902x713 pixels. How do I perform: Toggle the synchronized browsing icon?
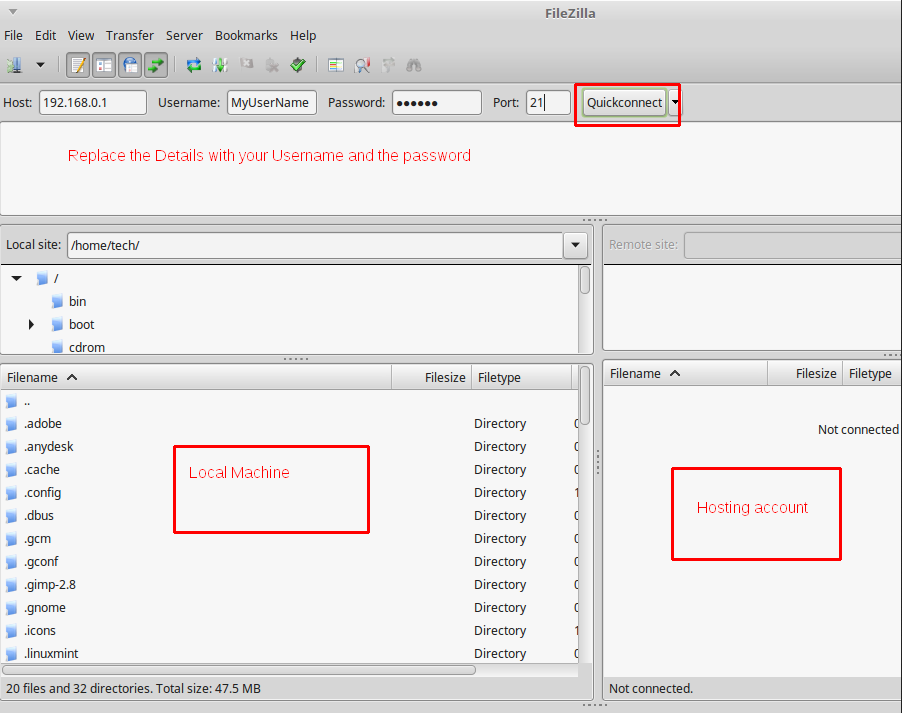[x=388, y=65]
